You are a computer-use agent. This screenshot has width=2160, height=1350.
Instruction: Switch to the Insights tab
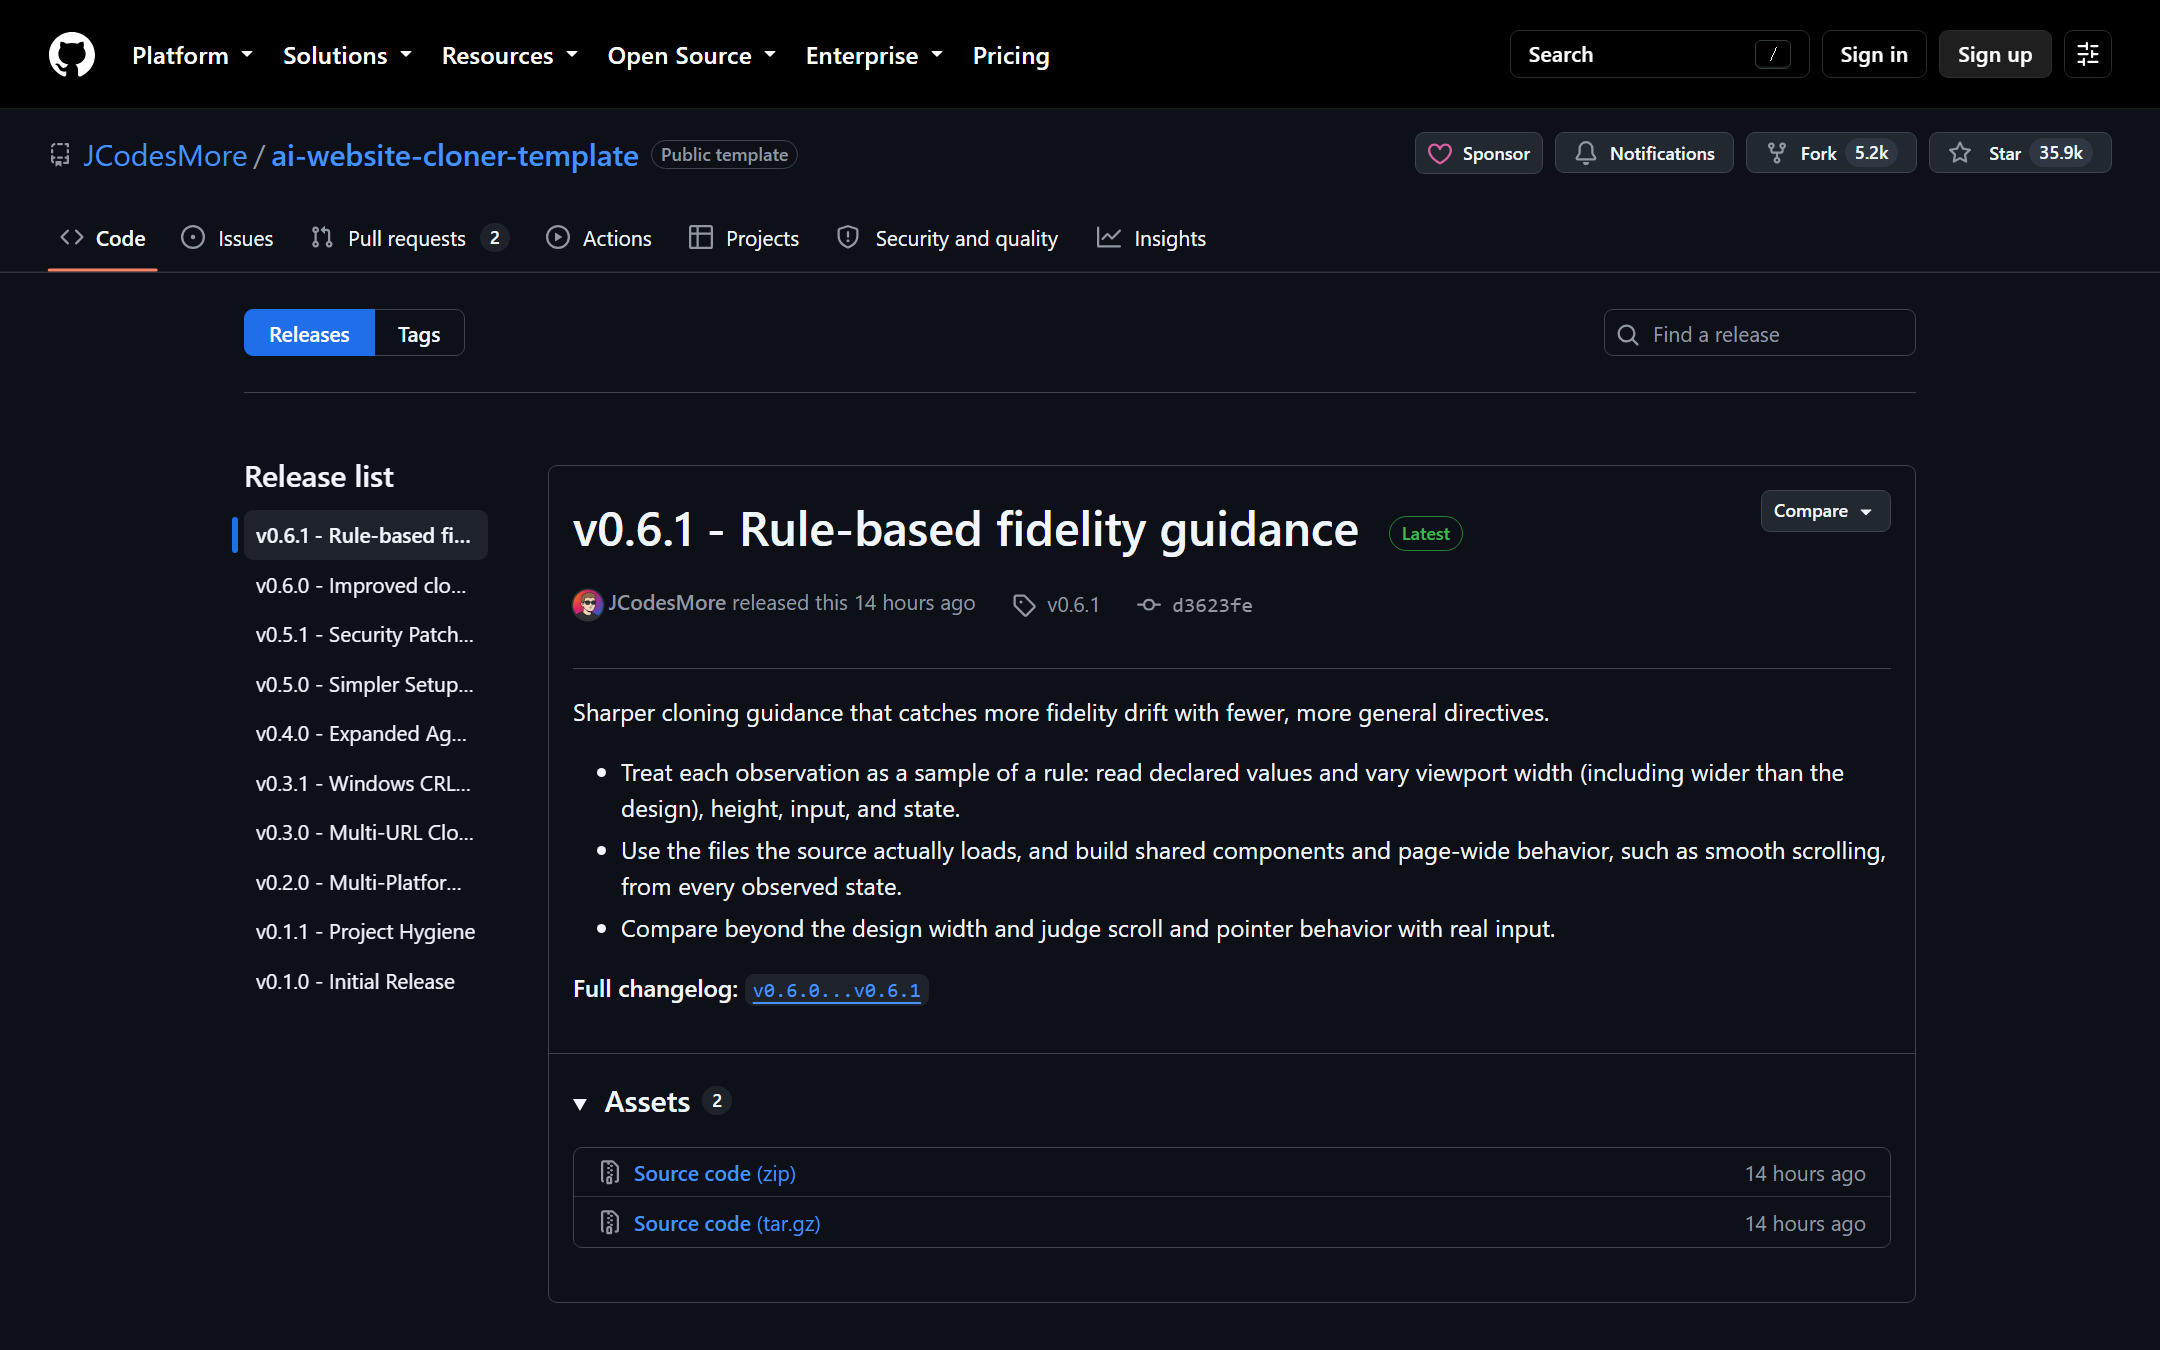pyautogui.click(x=1151, y=238)
